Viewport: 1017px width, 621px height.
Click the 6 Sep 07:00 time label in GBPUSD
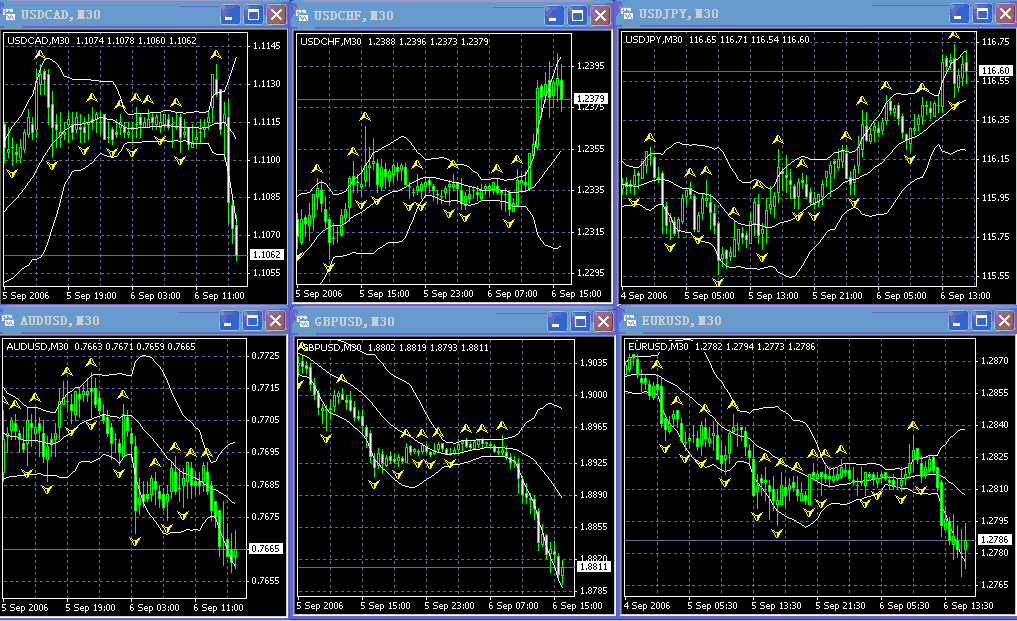[513, 606]
